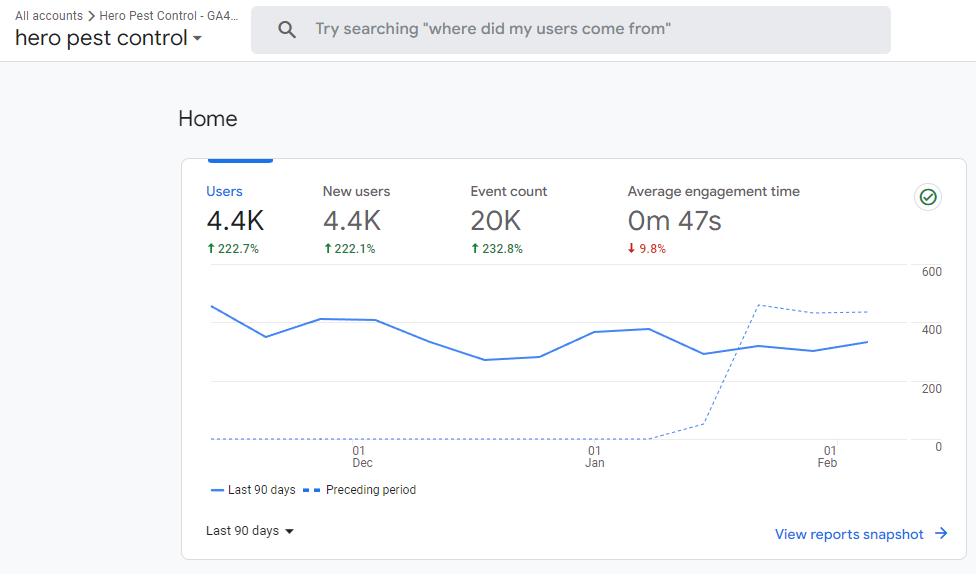
Task: Click the 01 Jan marker on the chart axis
Action: click(x=594, y=457)
